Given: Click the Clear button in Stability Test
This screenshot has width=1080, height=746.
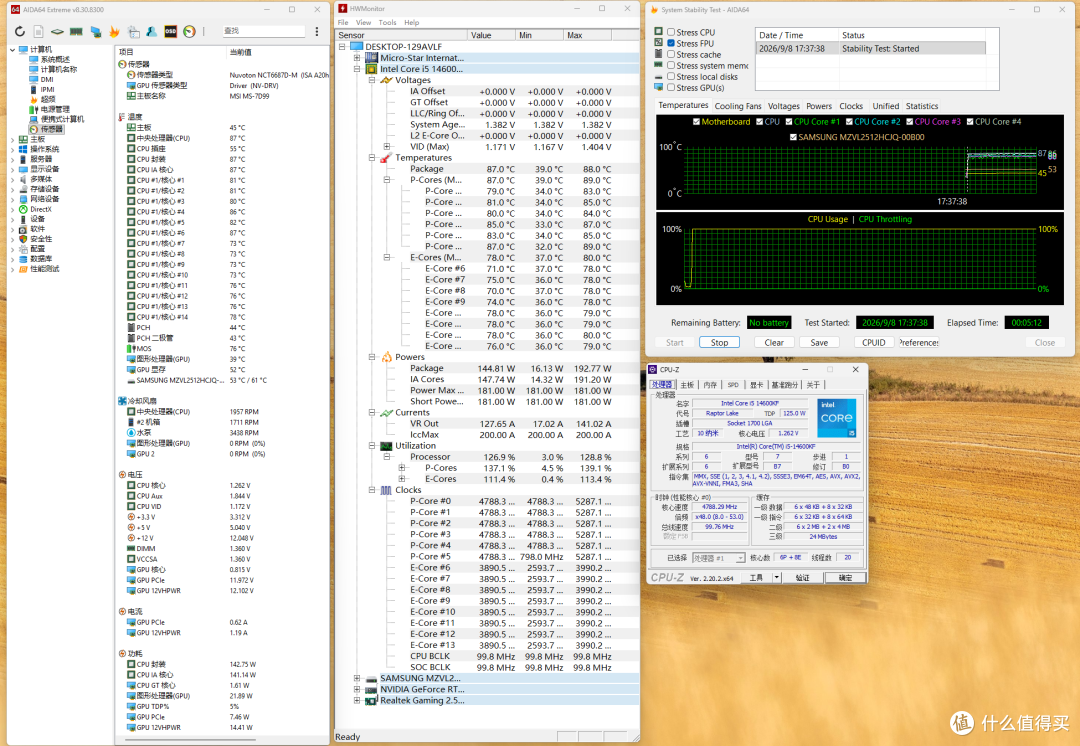Looking at the screenshot, I should (x=774, y=342).
